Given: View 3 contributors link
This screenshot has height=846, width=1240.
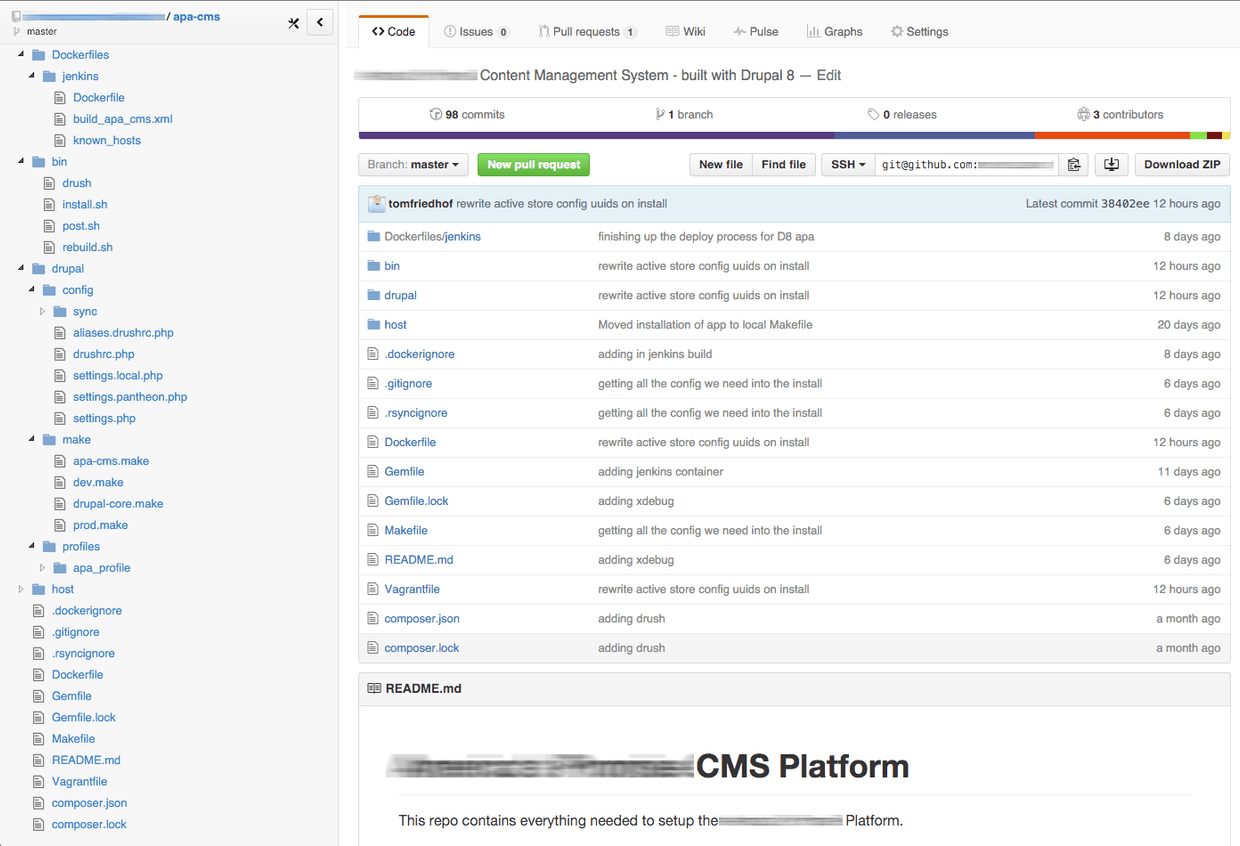Looking at the screenshot, I should 1120,115.
